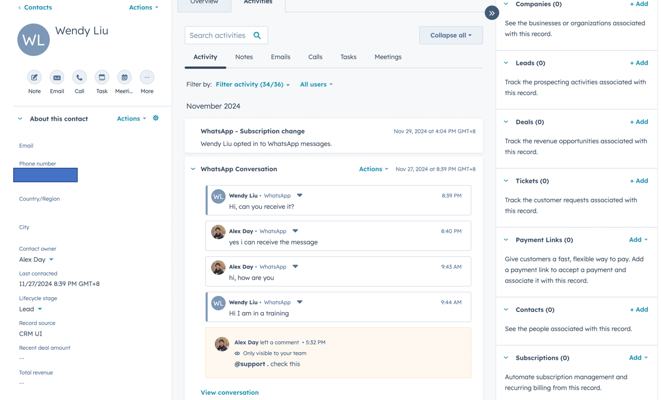Screen dimensions: 661x400
Task: Click + Add in Contacts section
Action: 639,309
